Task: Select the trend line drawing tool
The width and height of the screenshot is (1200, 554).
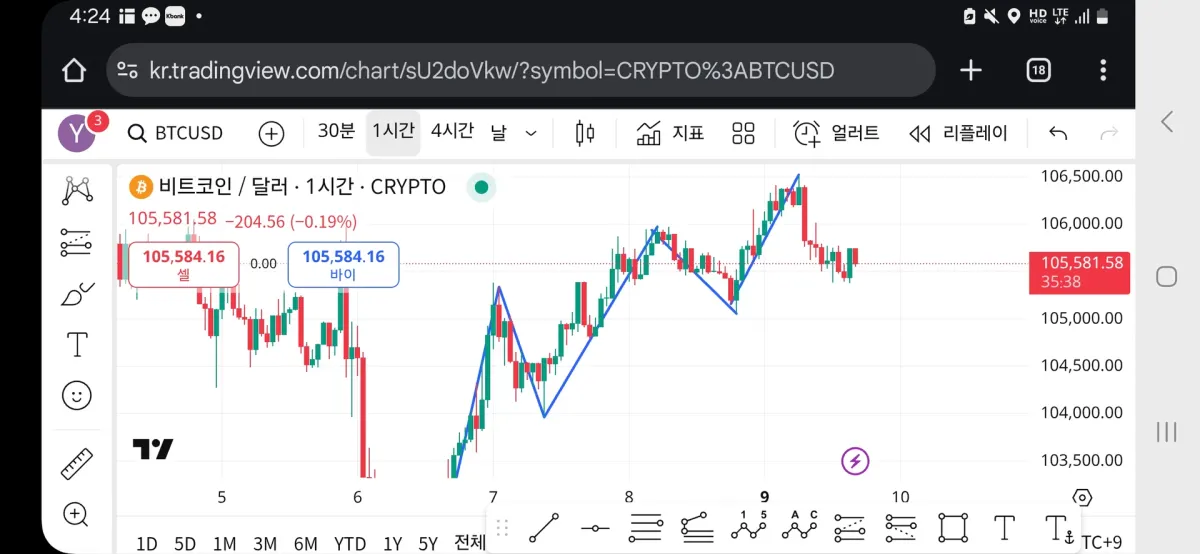Action: pos(544,527)
